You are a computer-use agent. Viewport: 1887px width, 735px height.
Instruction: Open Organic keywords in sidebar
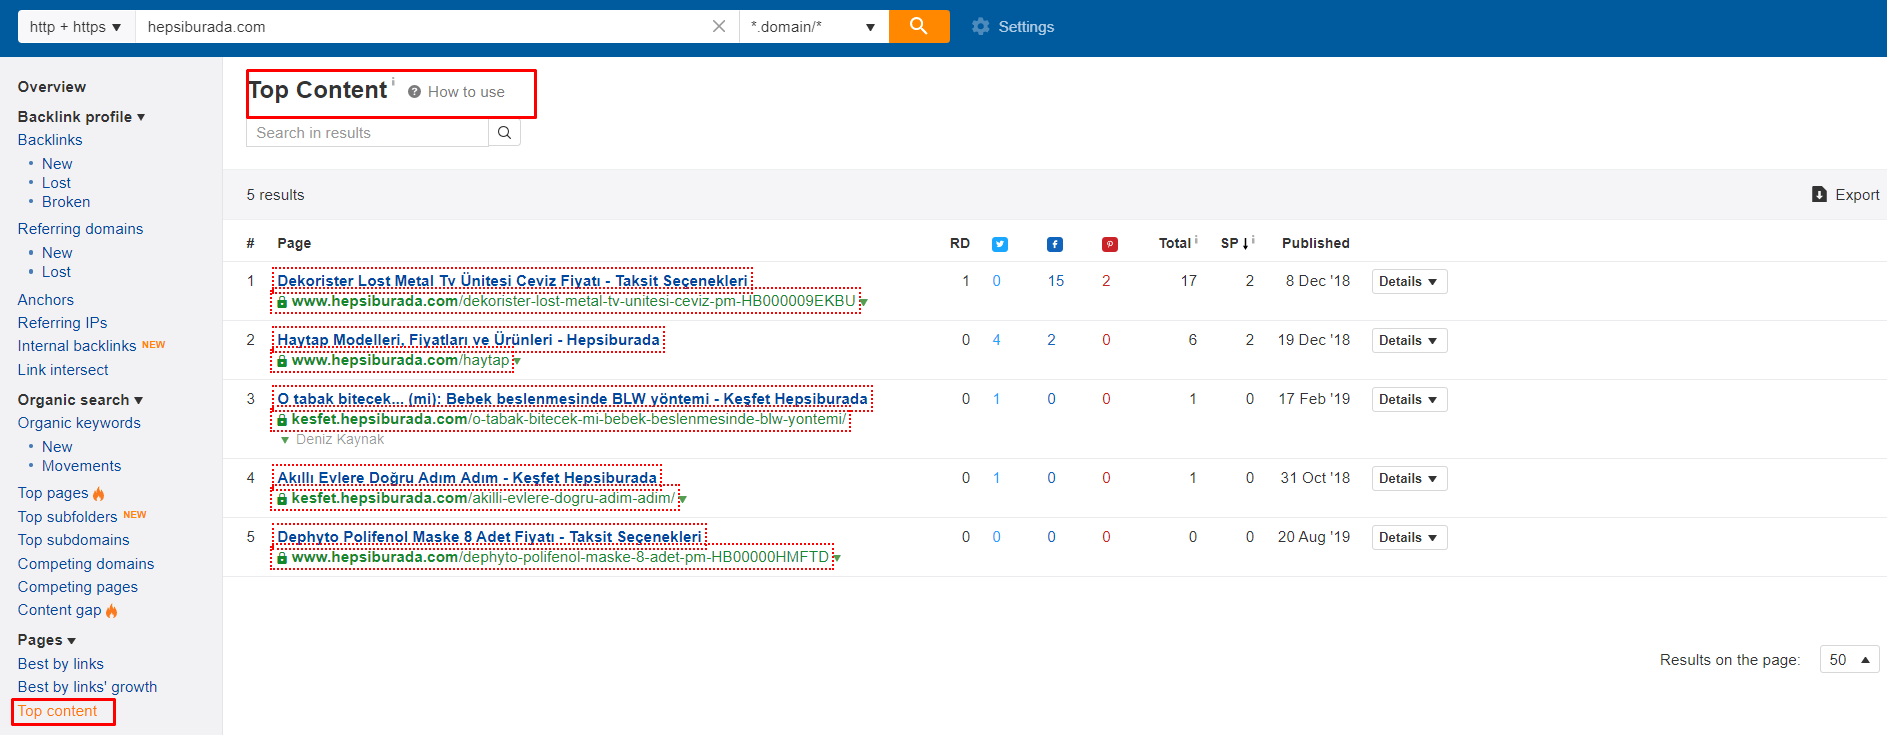tap(79, 423)
